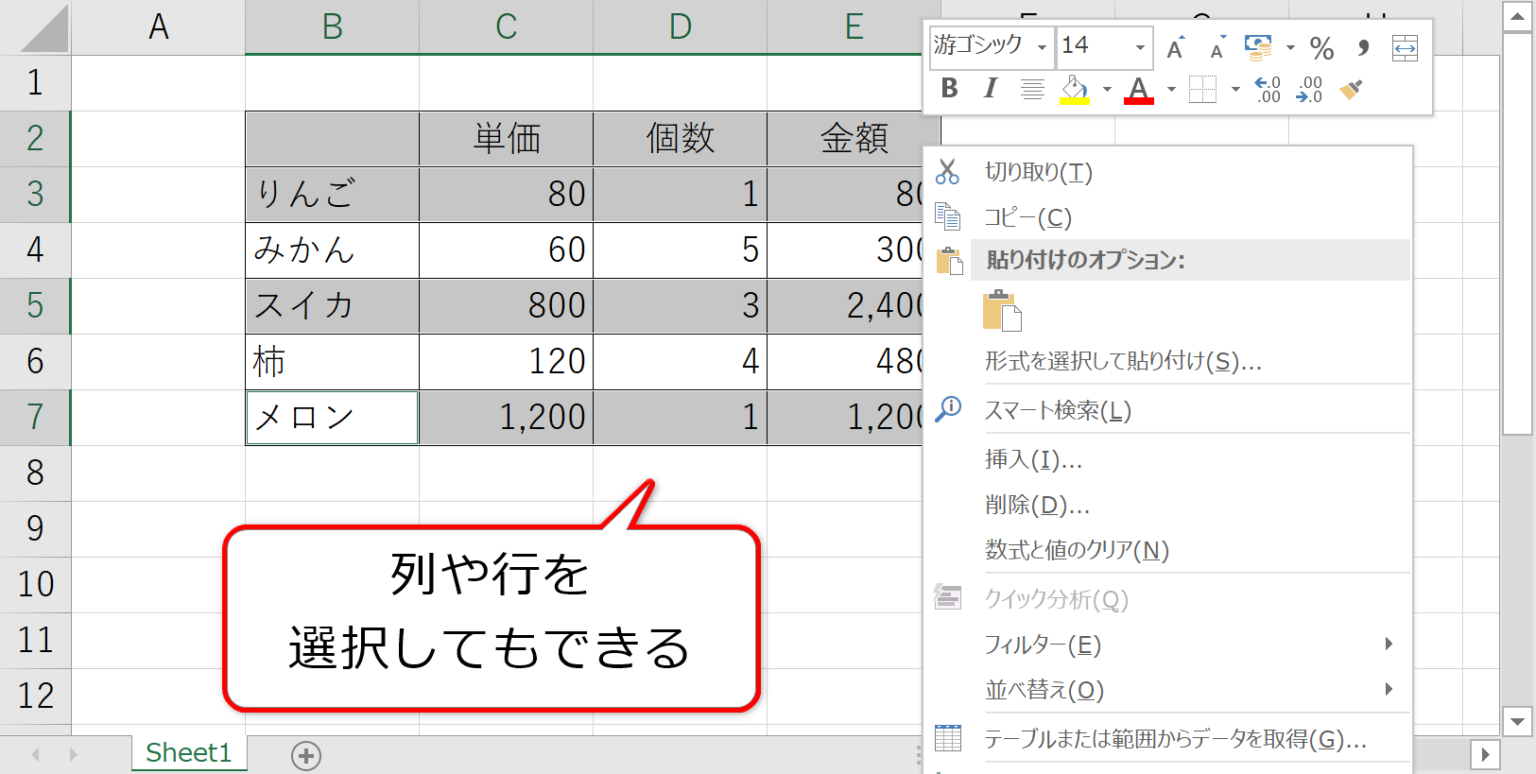Expand the フィルター(E) submenu
This screenshot has height=774, width=1536.
(x=1167, y=645)
